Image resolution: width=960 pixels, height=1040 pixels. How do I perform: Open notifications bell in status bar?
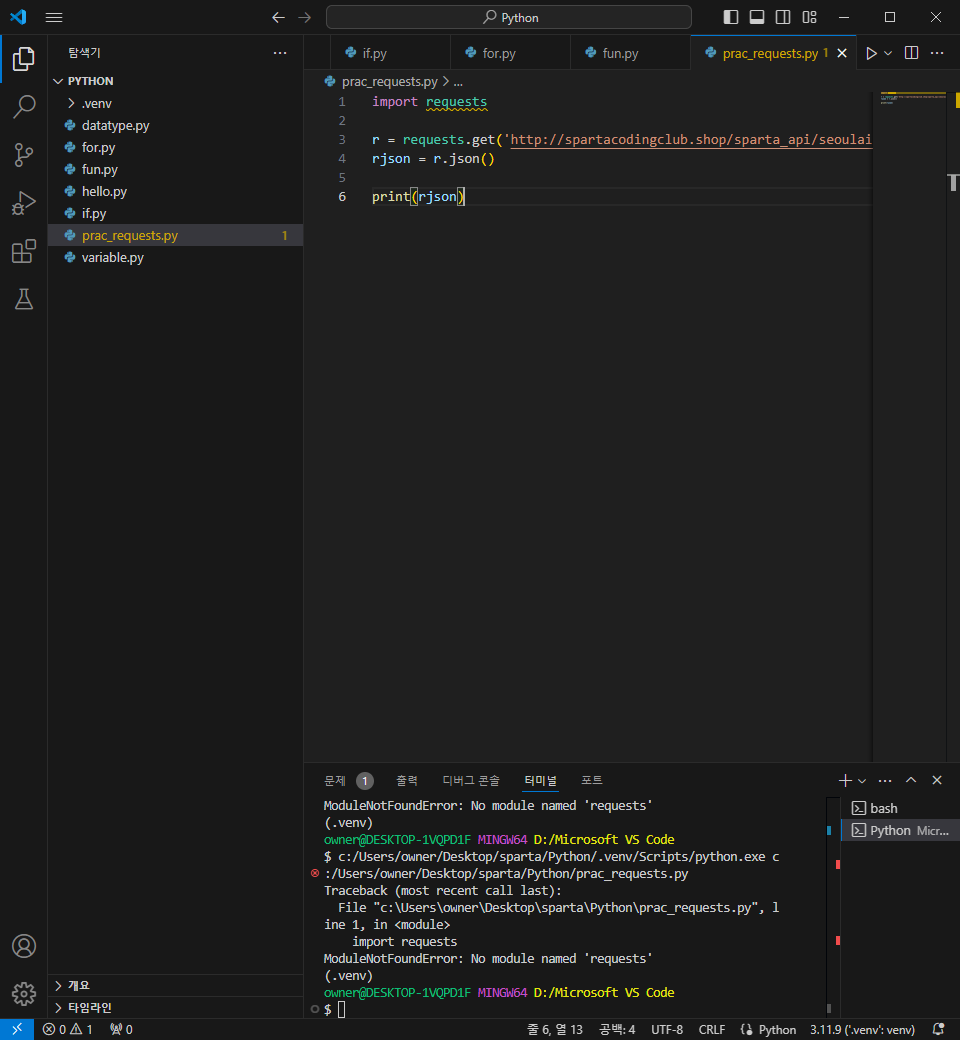point(938,1029)
